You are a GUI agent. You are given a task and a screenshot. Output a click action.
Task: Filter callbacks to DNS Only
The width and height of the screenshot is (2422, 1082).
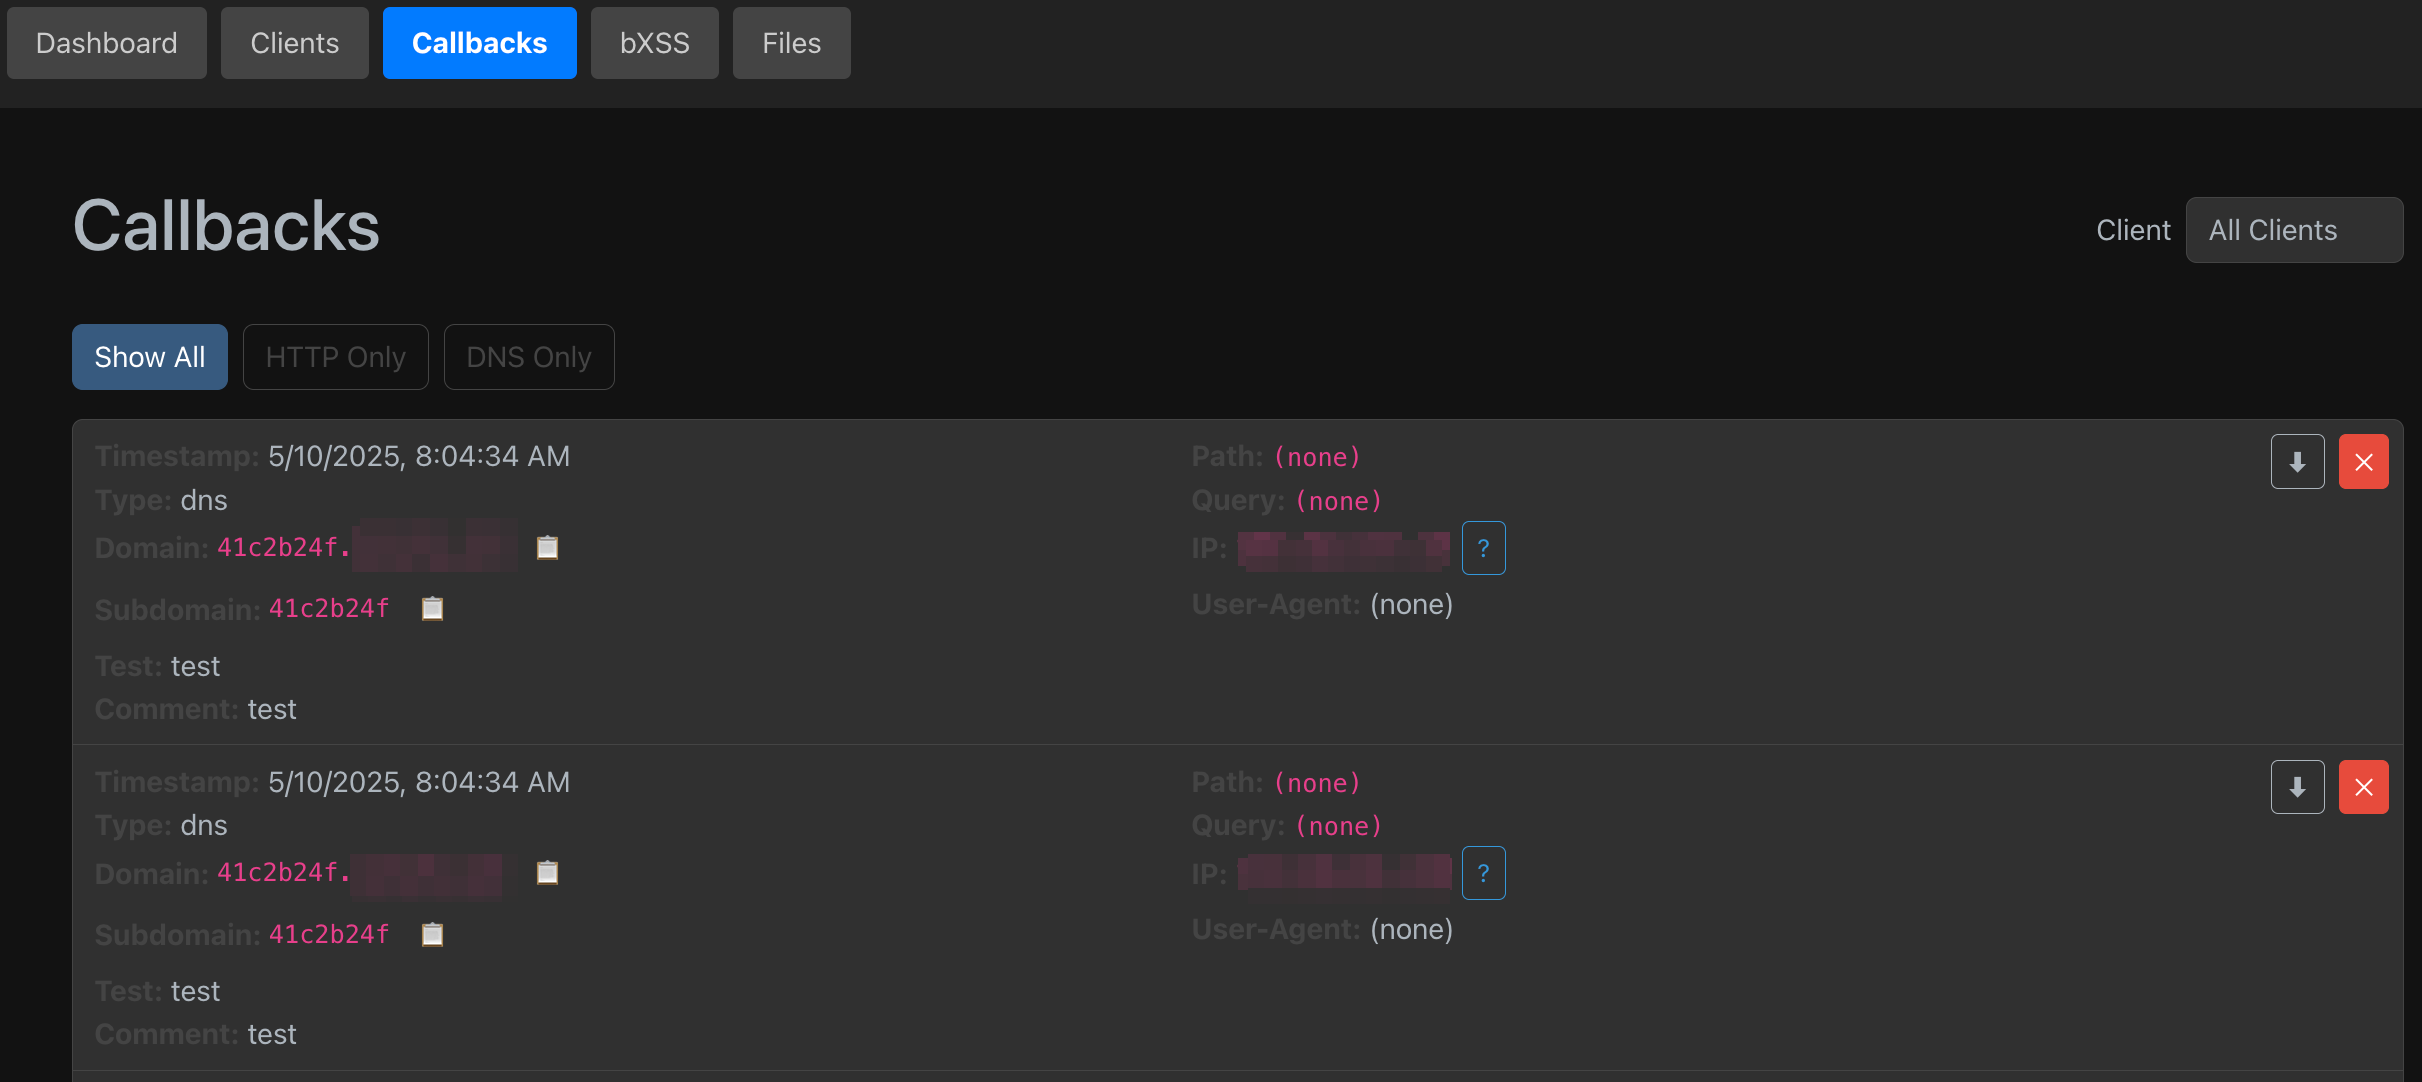click(529, 357)
